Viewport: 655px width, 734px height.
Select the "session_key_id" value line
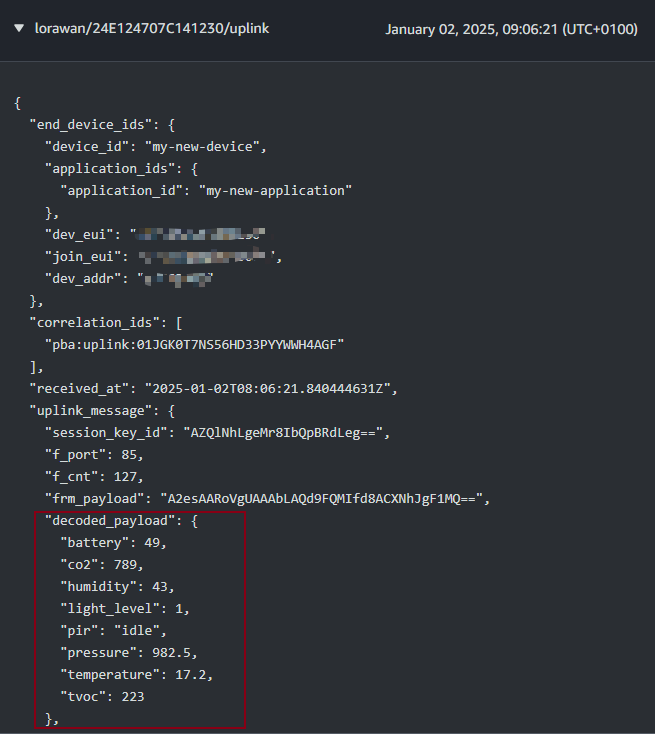[x=217, y=433]
